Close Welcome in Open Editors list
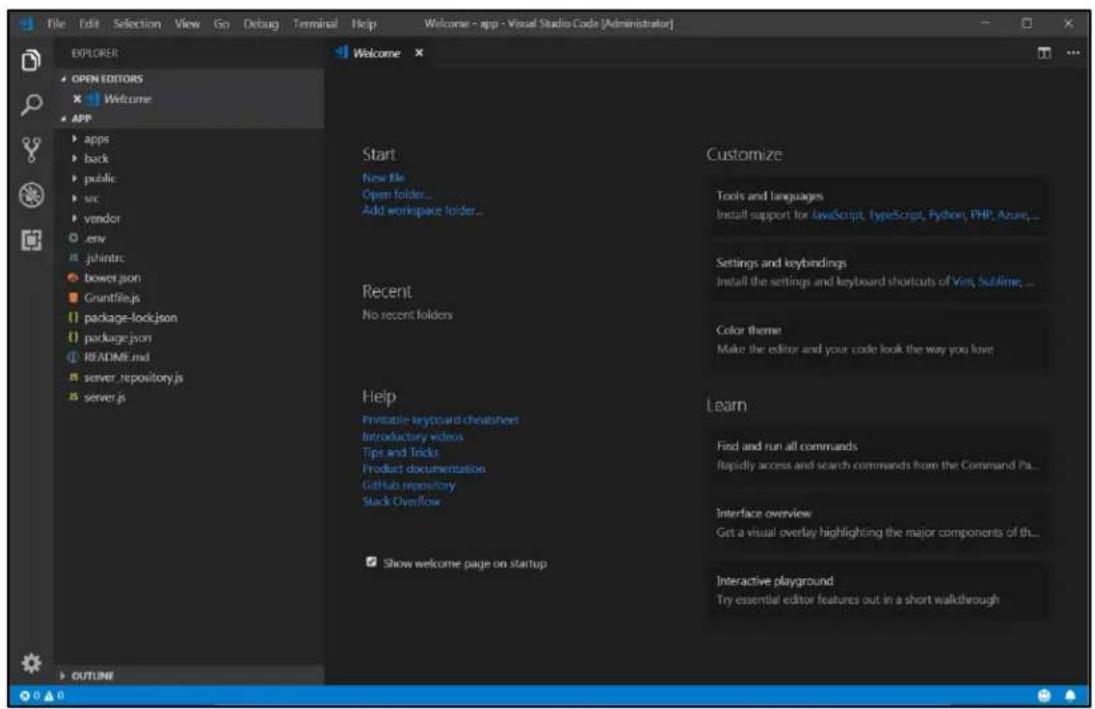This screenshot has height=709, width=1095. [77, 99]
